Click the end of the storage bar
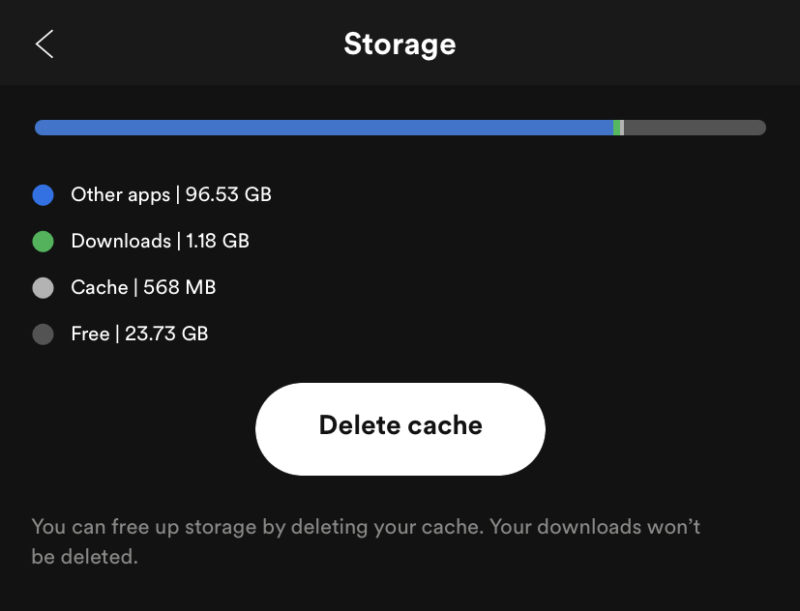Image resolution: width=800 pixels, height=611 pixels. (x=760, y=127)
